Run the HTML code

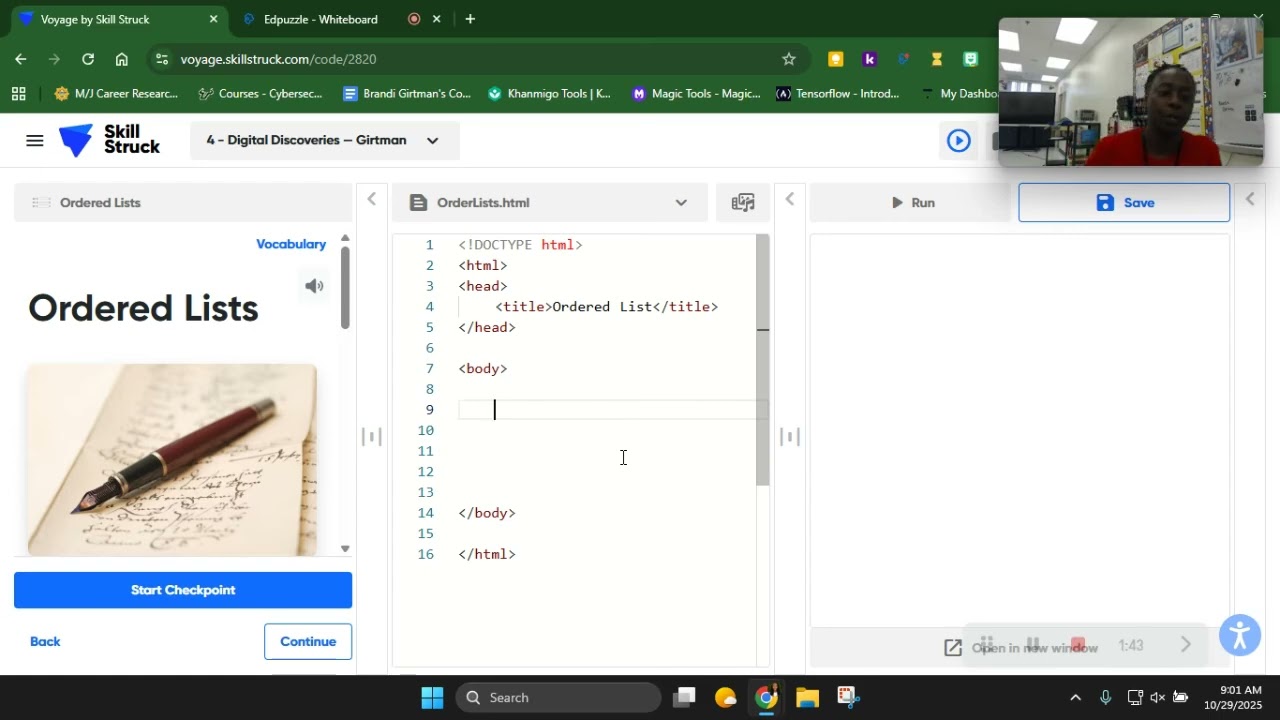point(912,203)
